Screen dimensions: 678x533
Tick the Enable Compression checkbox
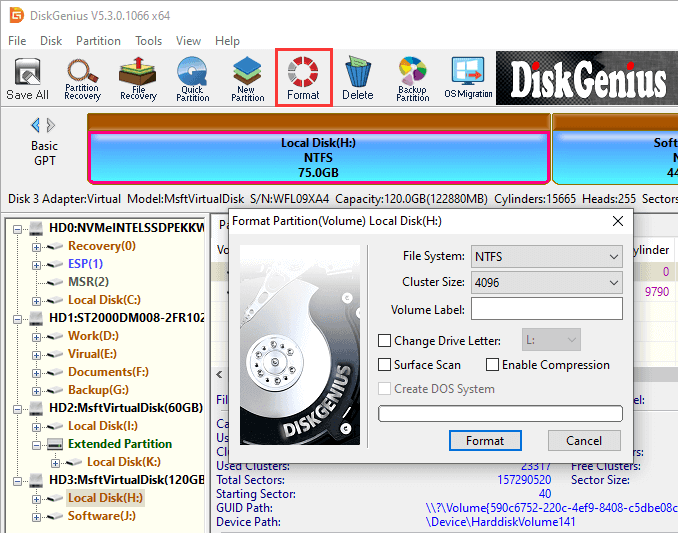coord(492,365)
